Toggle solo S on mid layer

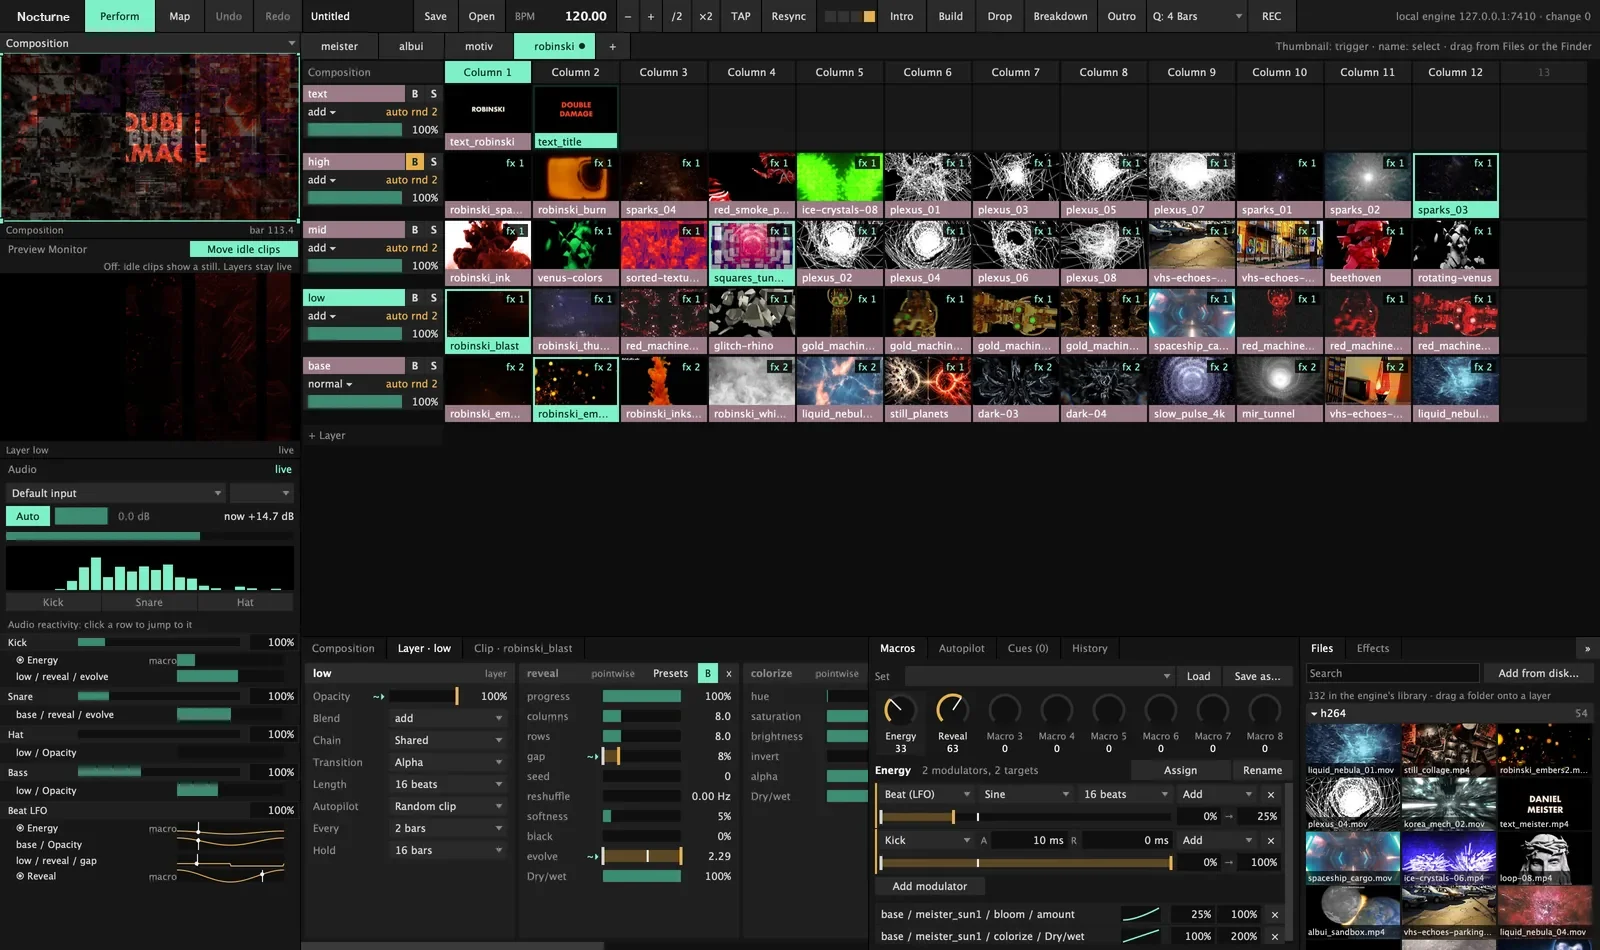433,230
